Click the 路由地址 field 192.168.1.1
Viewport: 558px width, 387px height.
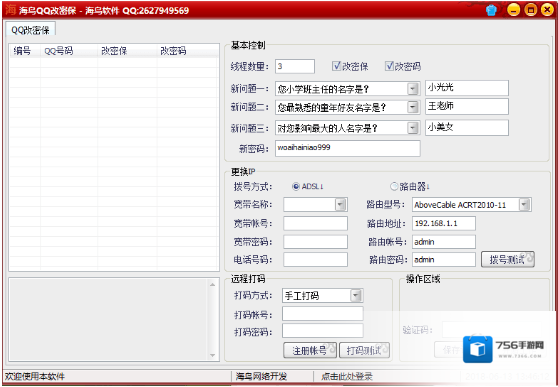[x=444, y=224]
